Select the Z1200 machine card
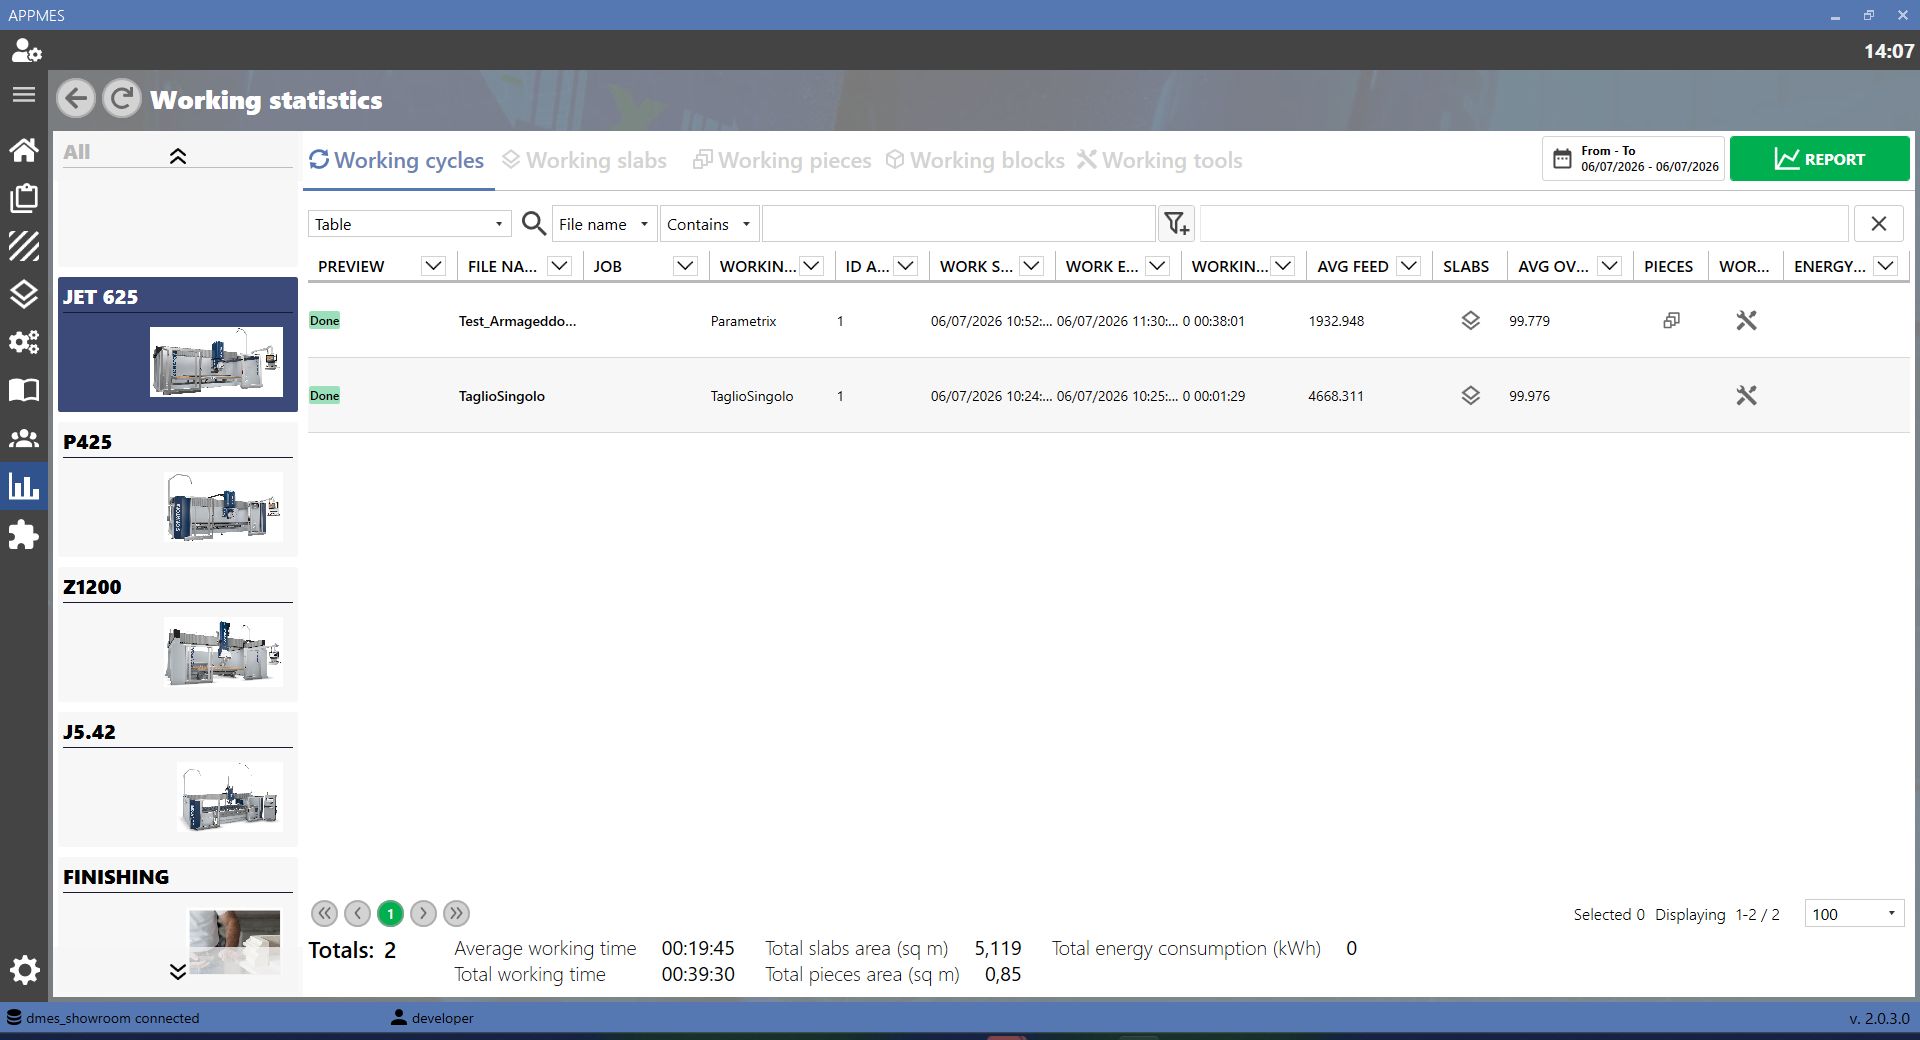The height and width of the screenshot is (1040, 1920). coord(178,634)
